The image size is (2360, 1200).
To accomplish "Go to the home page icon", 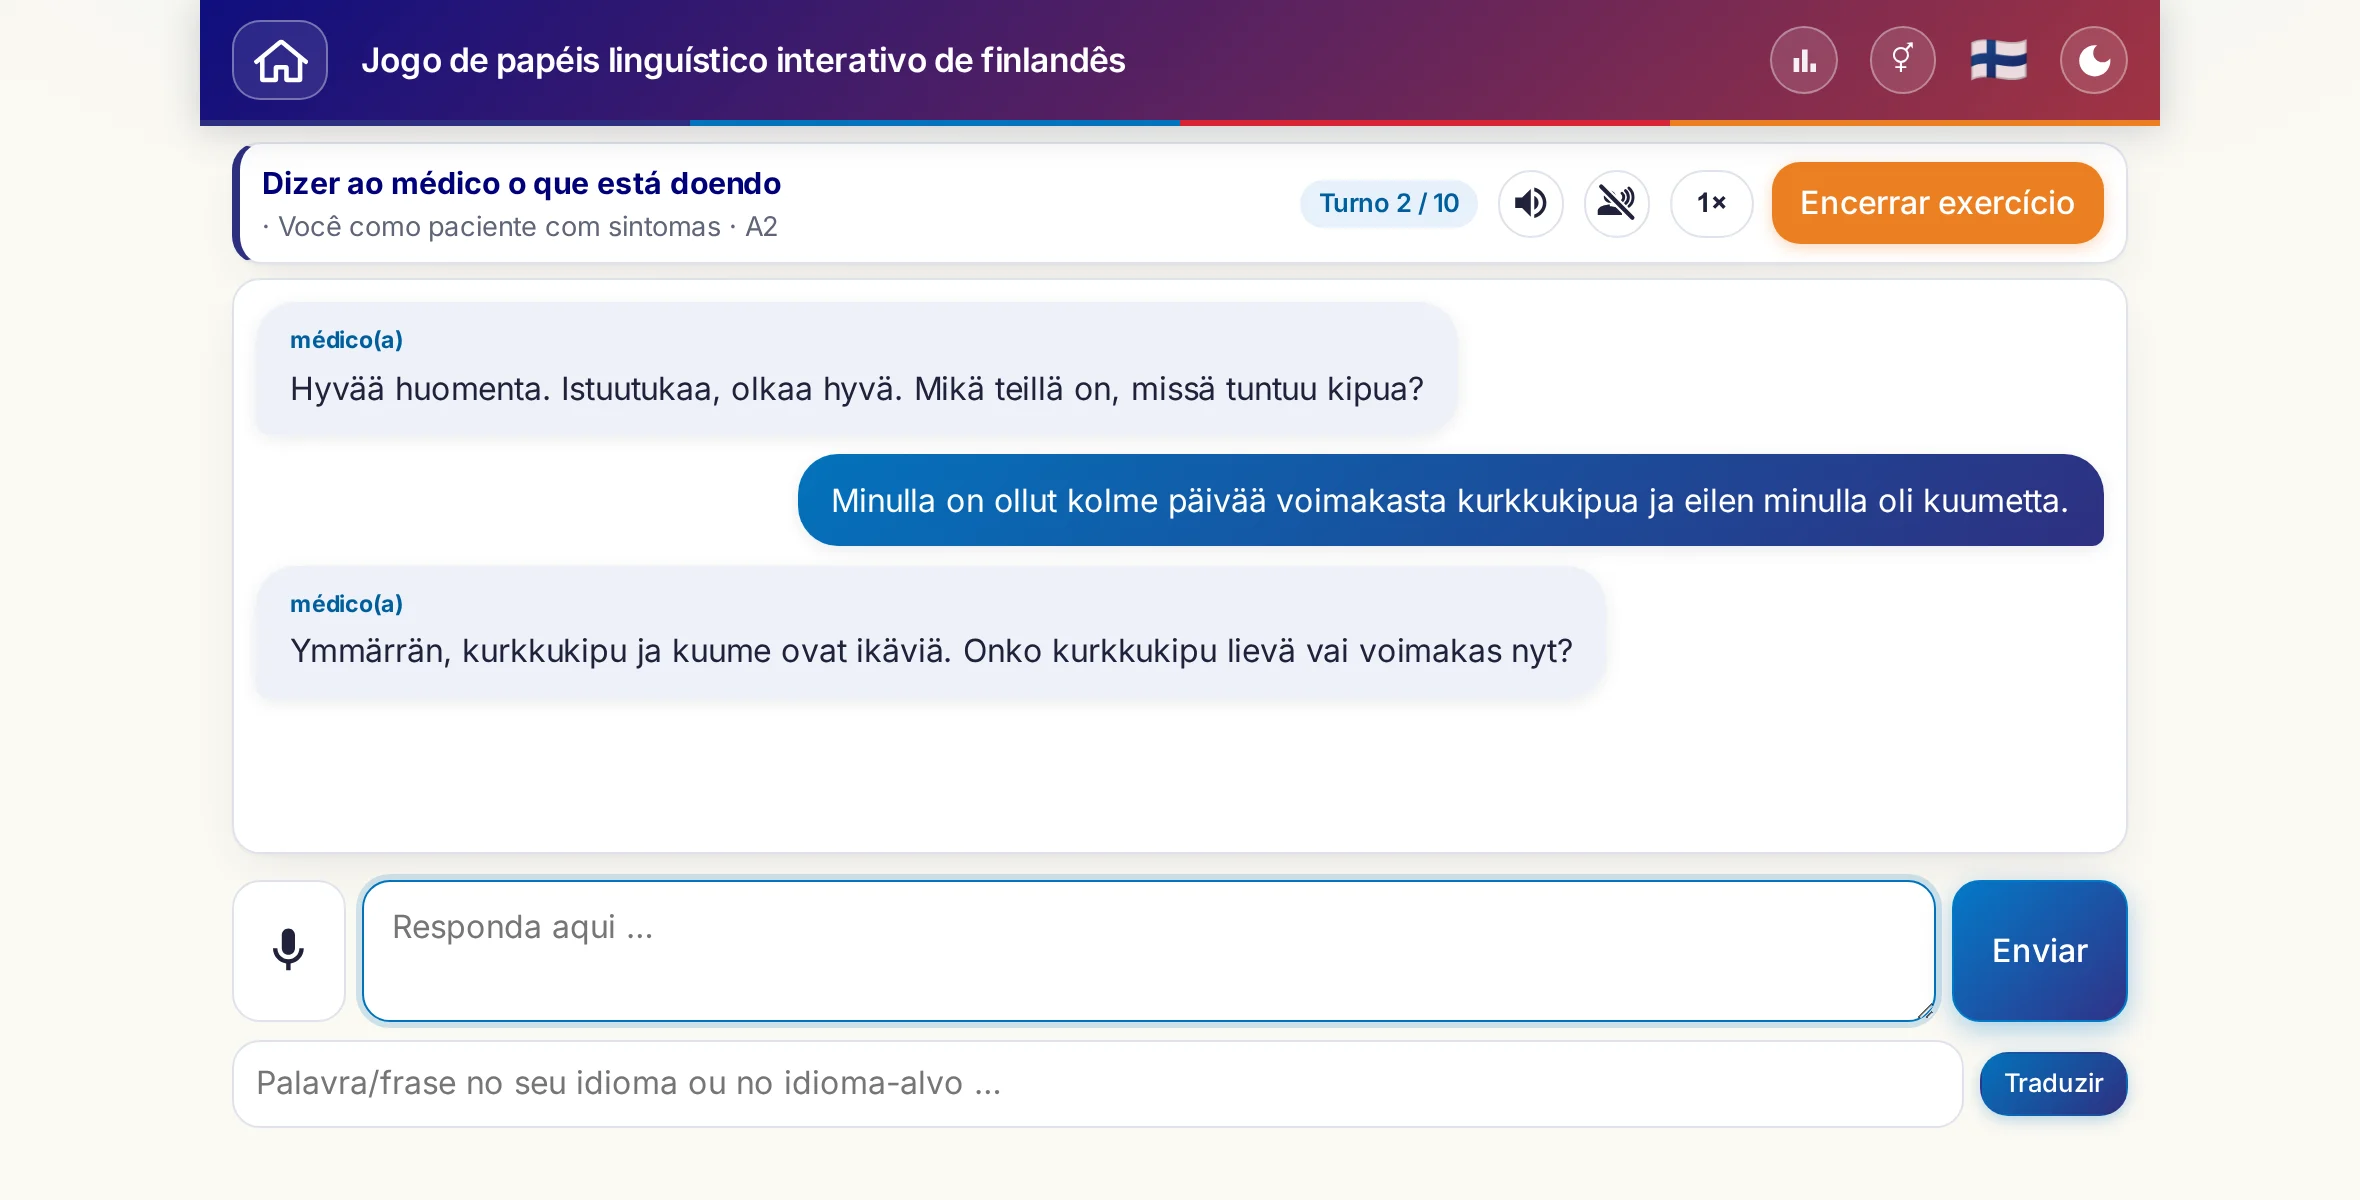I will pyautogui.click(x=280, y=60).
